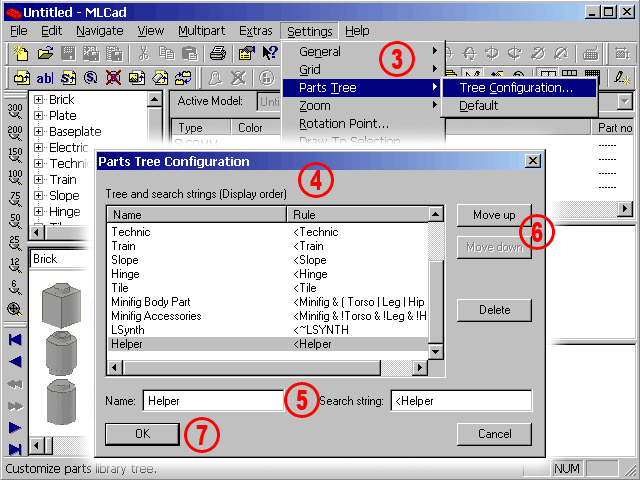Click the Cancel button

click(x=494, y=433)
